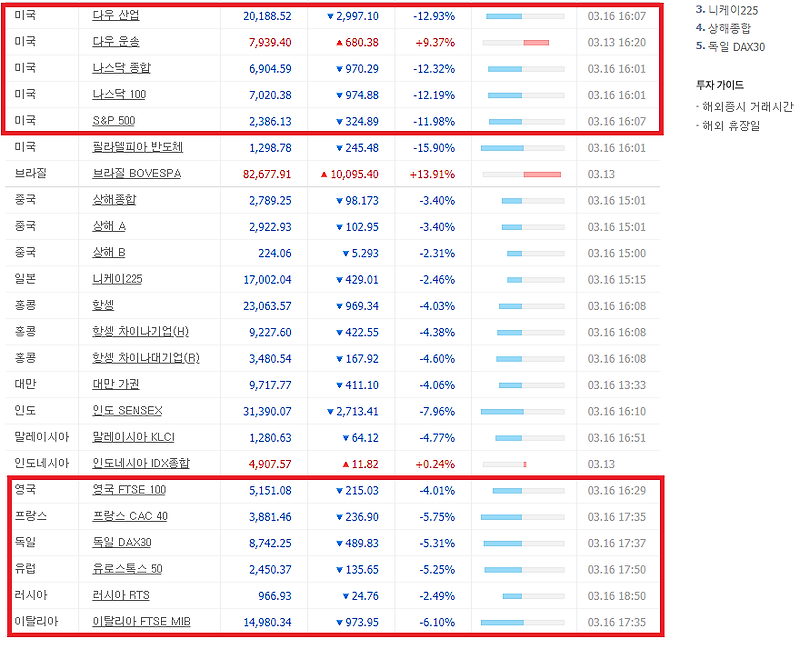Open the 말레이시아 KLCI index link
The image size is (800, 649).
click(x=134, y=438)
